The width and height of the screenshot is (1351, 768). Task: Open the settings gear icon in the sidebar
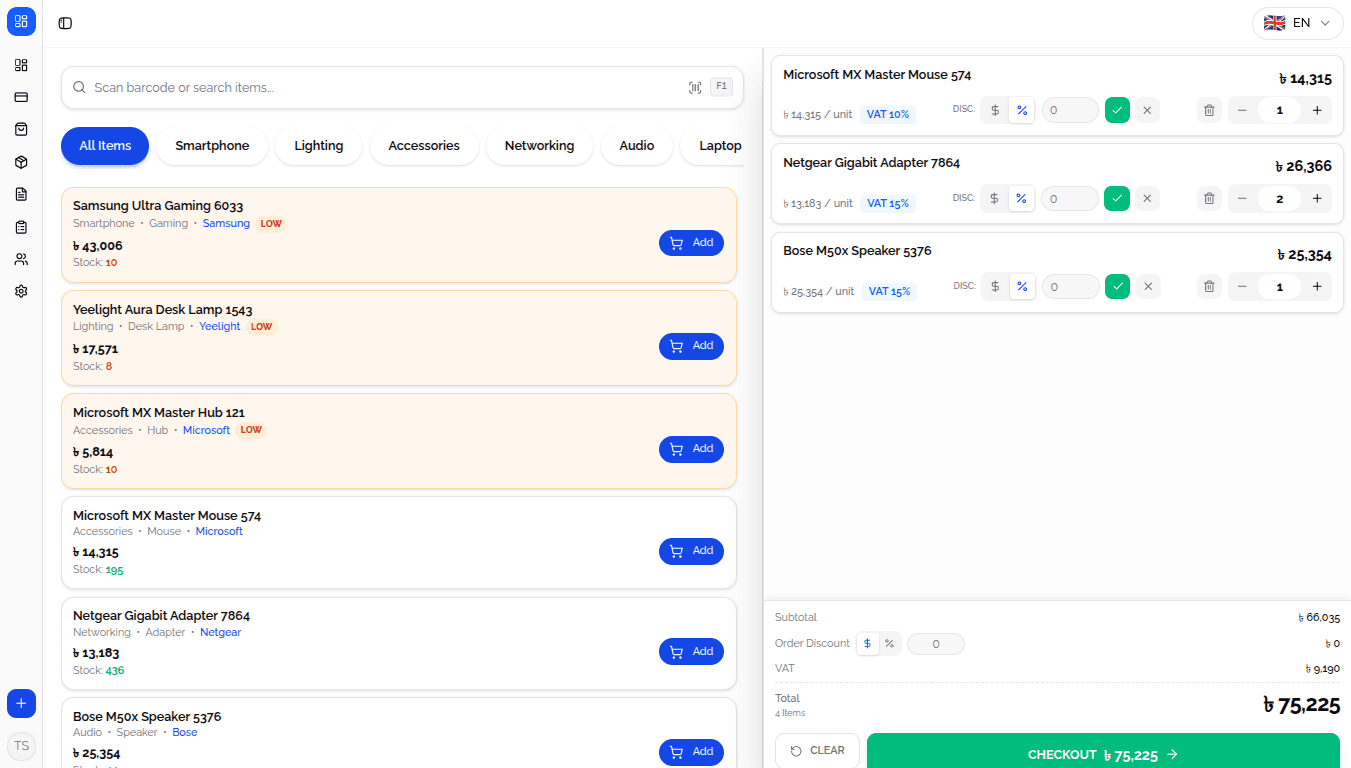(21, 291)
